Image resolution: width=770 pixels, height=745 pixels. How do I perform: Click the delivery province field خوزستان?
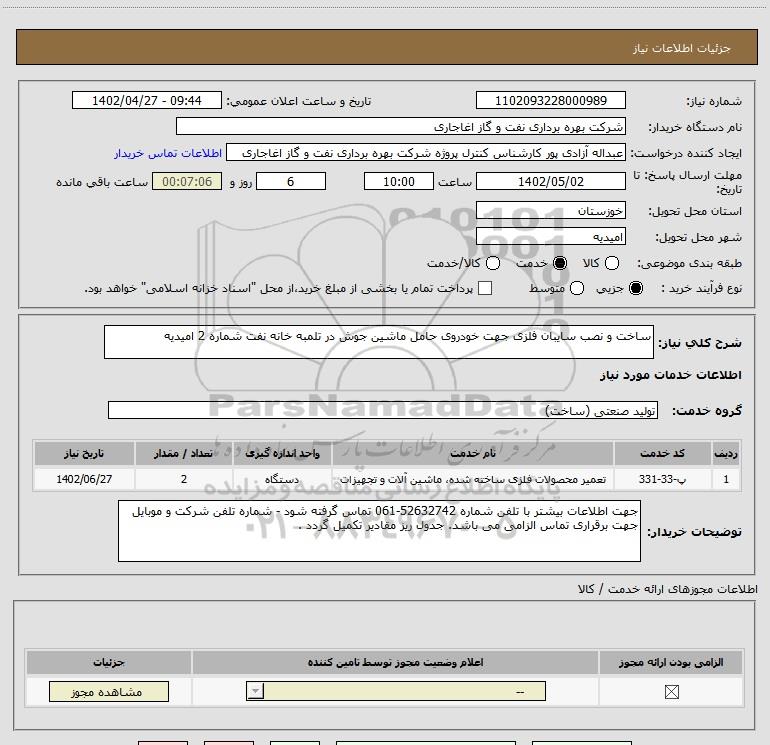[550, 211]
